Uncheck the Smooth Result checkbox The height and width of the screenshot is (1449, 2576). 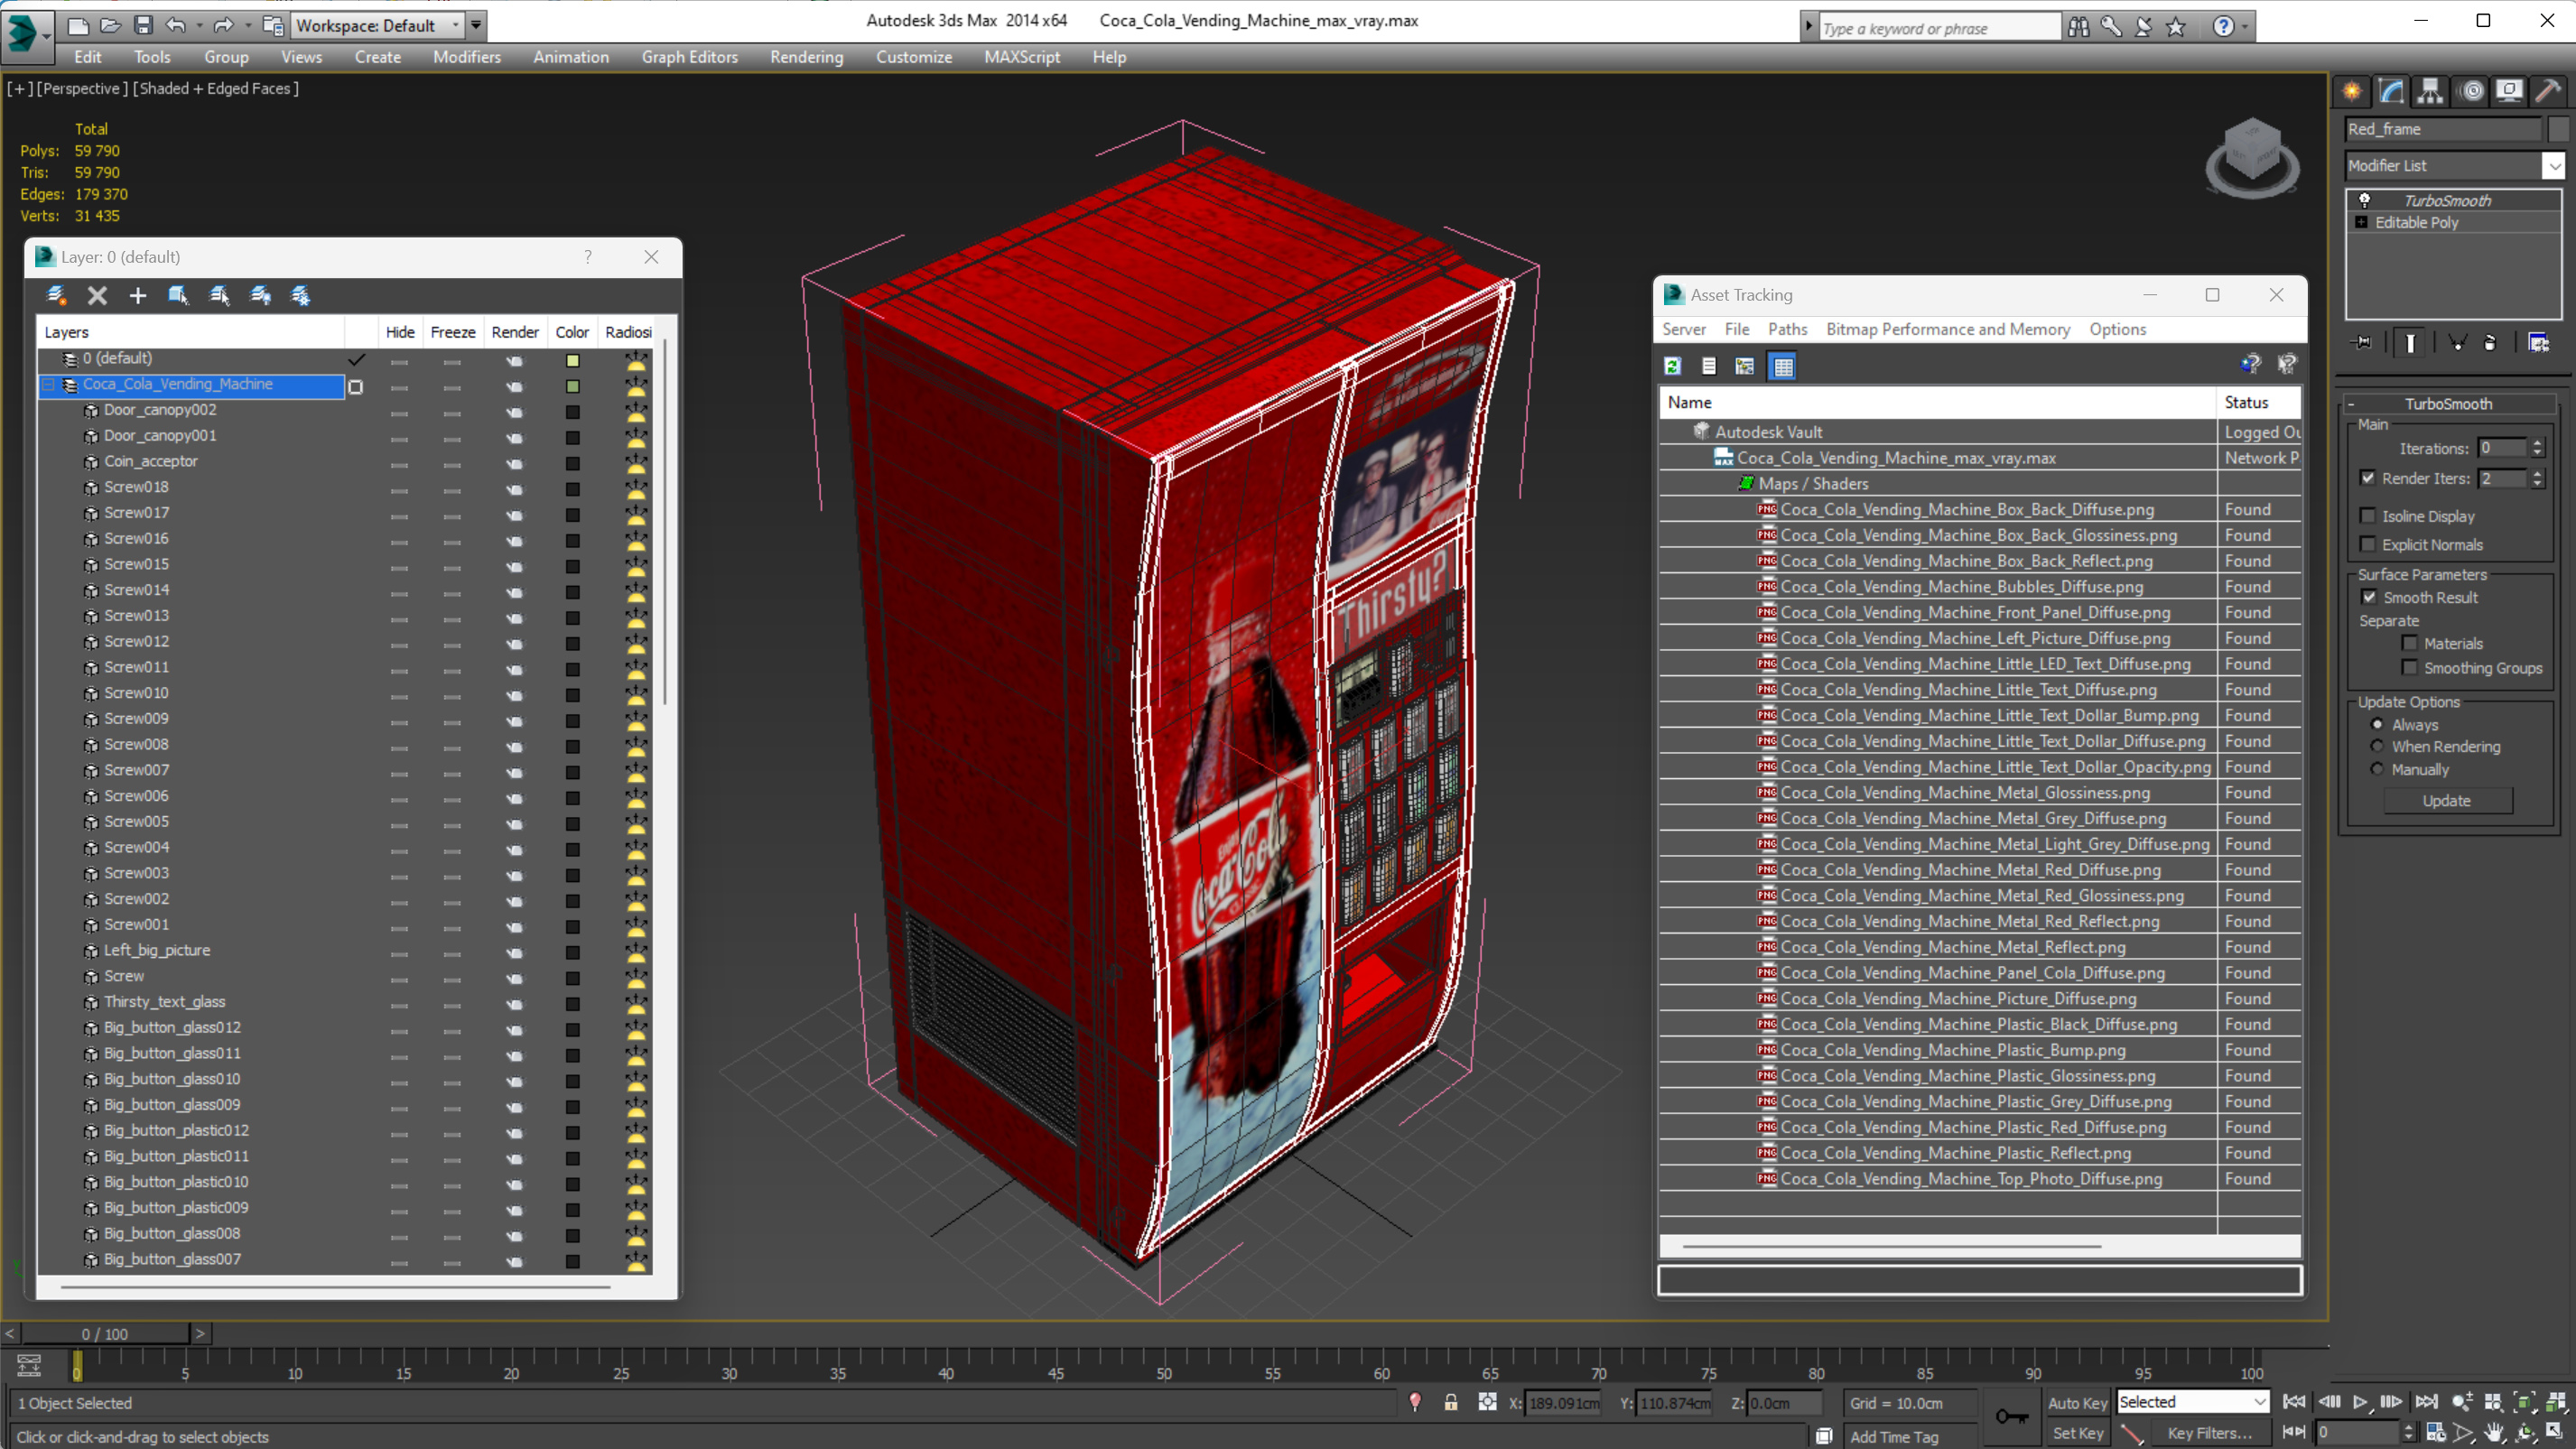[x=2369, y=597]
